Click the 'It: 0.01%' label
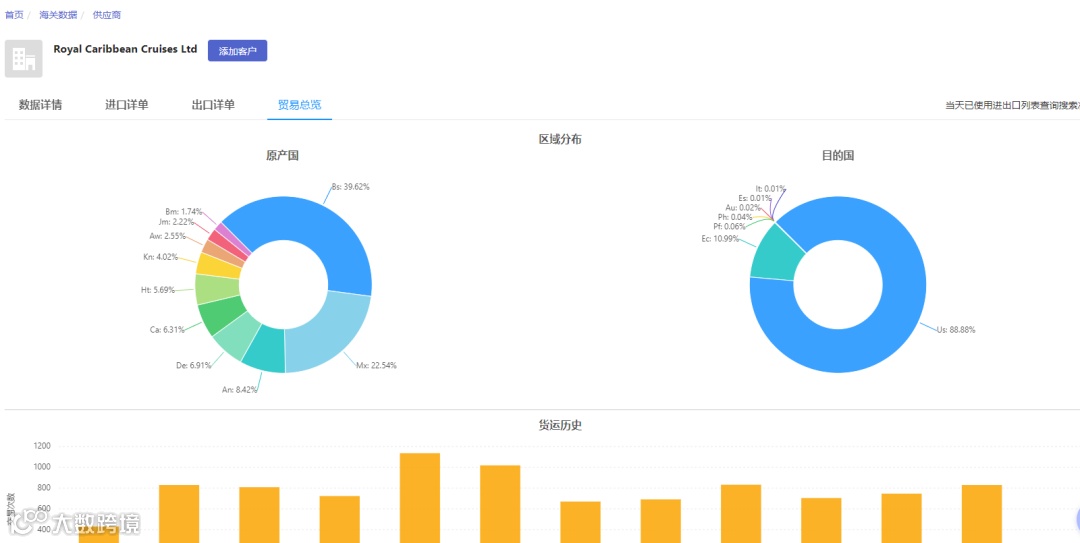Screen dimensions: 1080x543 769,188
